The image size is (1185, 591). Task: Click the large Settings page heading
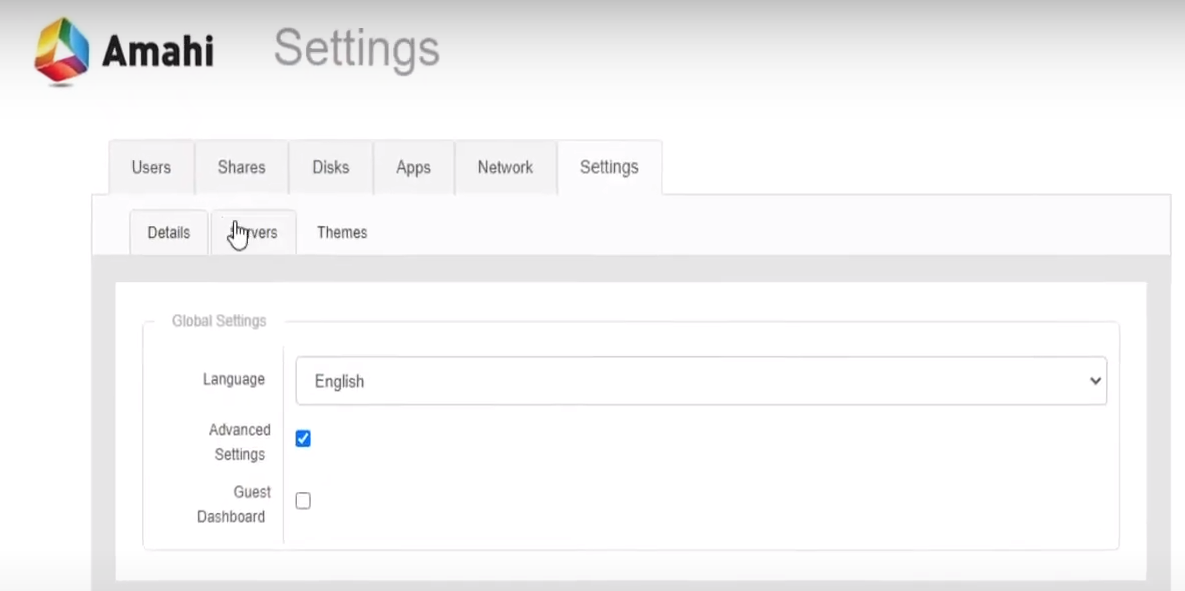356,48
